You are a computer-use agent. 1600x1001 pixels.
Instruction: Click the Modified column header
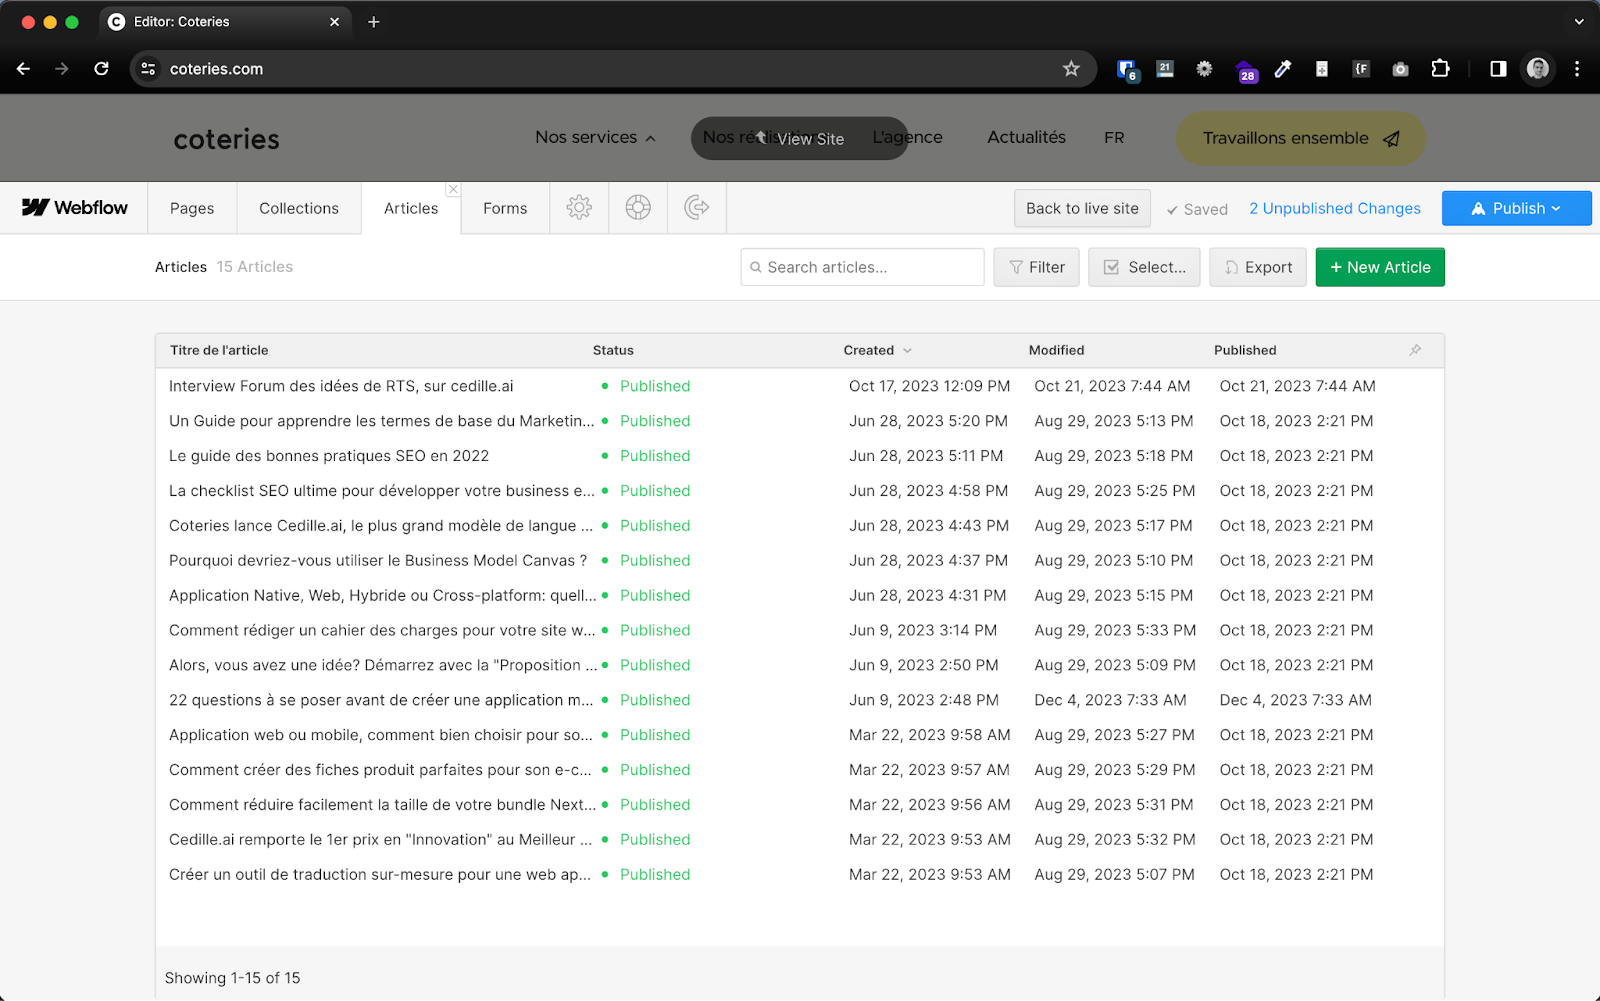[x=1056, y=350]
